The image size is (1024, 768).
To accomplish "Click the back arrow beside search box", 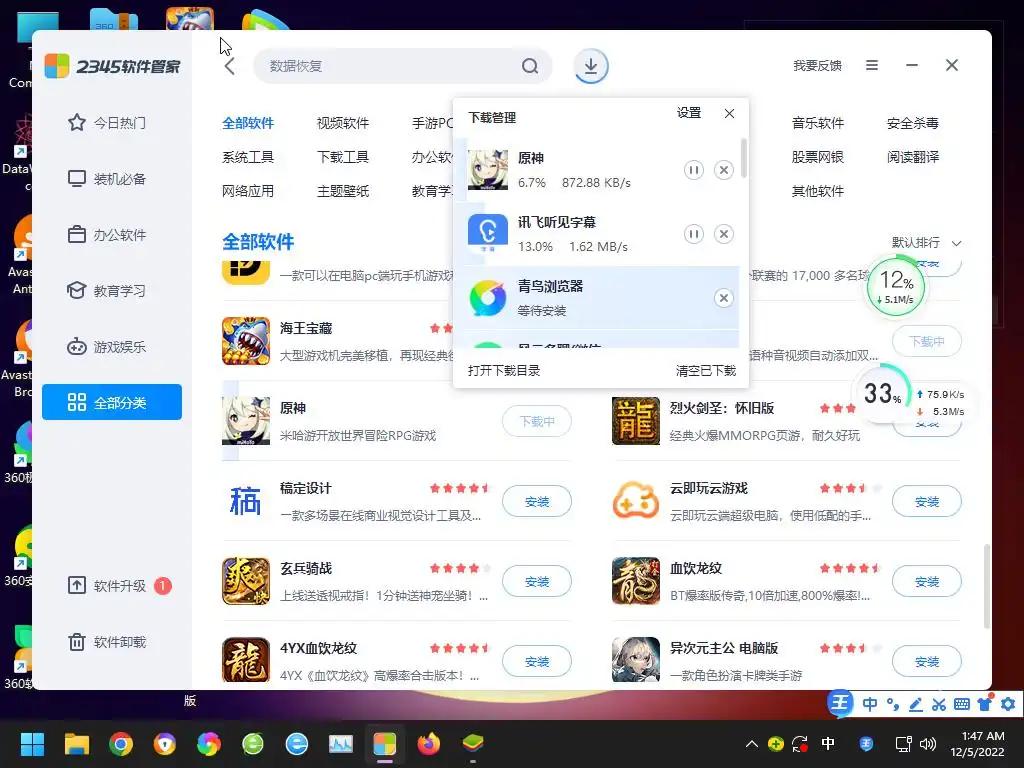I will pyautogui.click(x=229, y=66).
